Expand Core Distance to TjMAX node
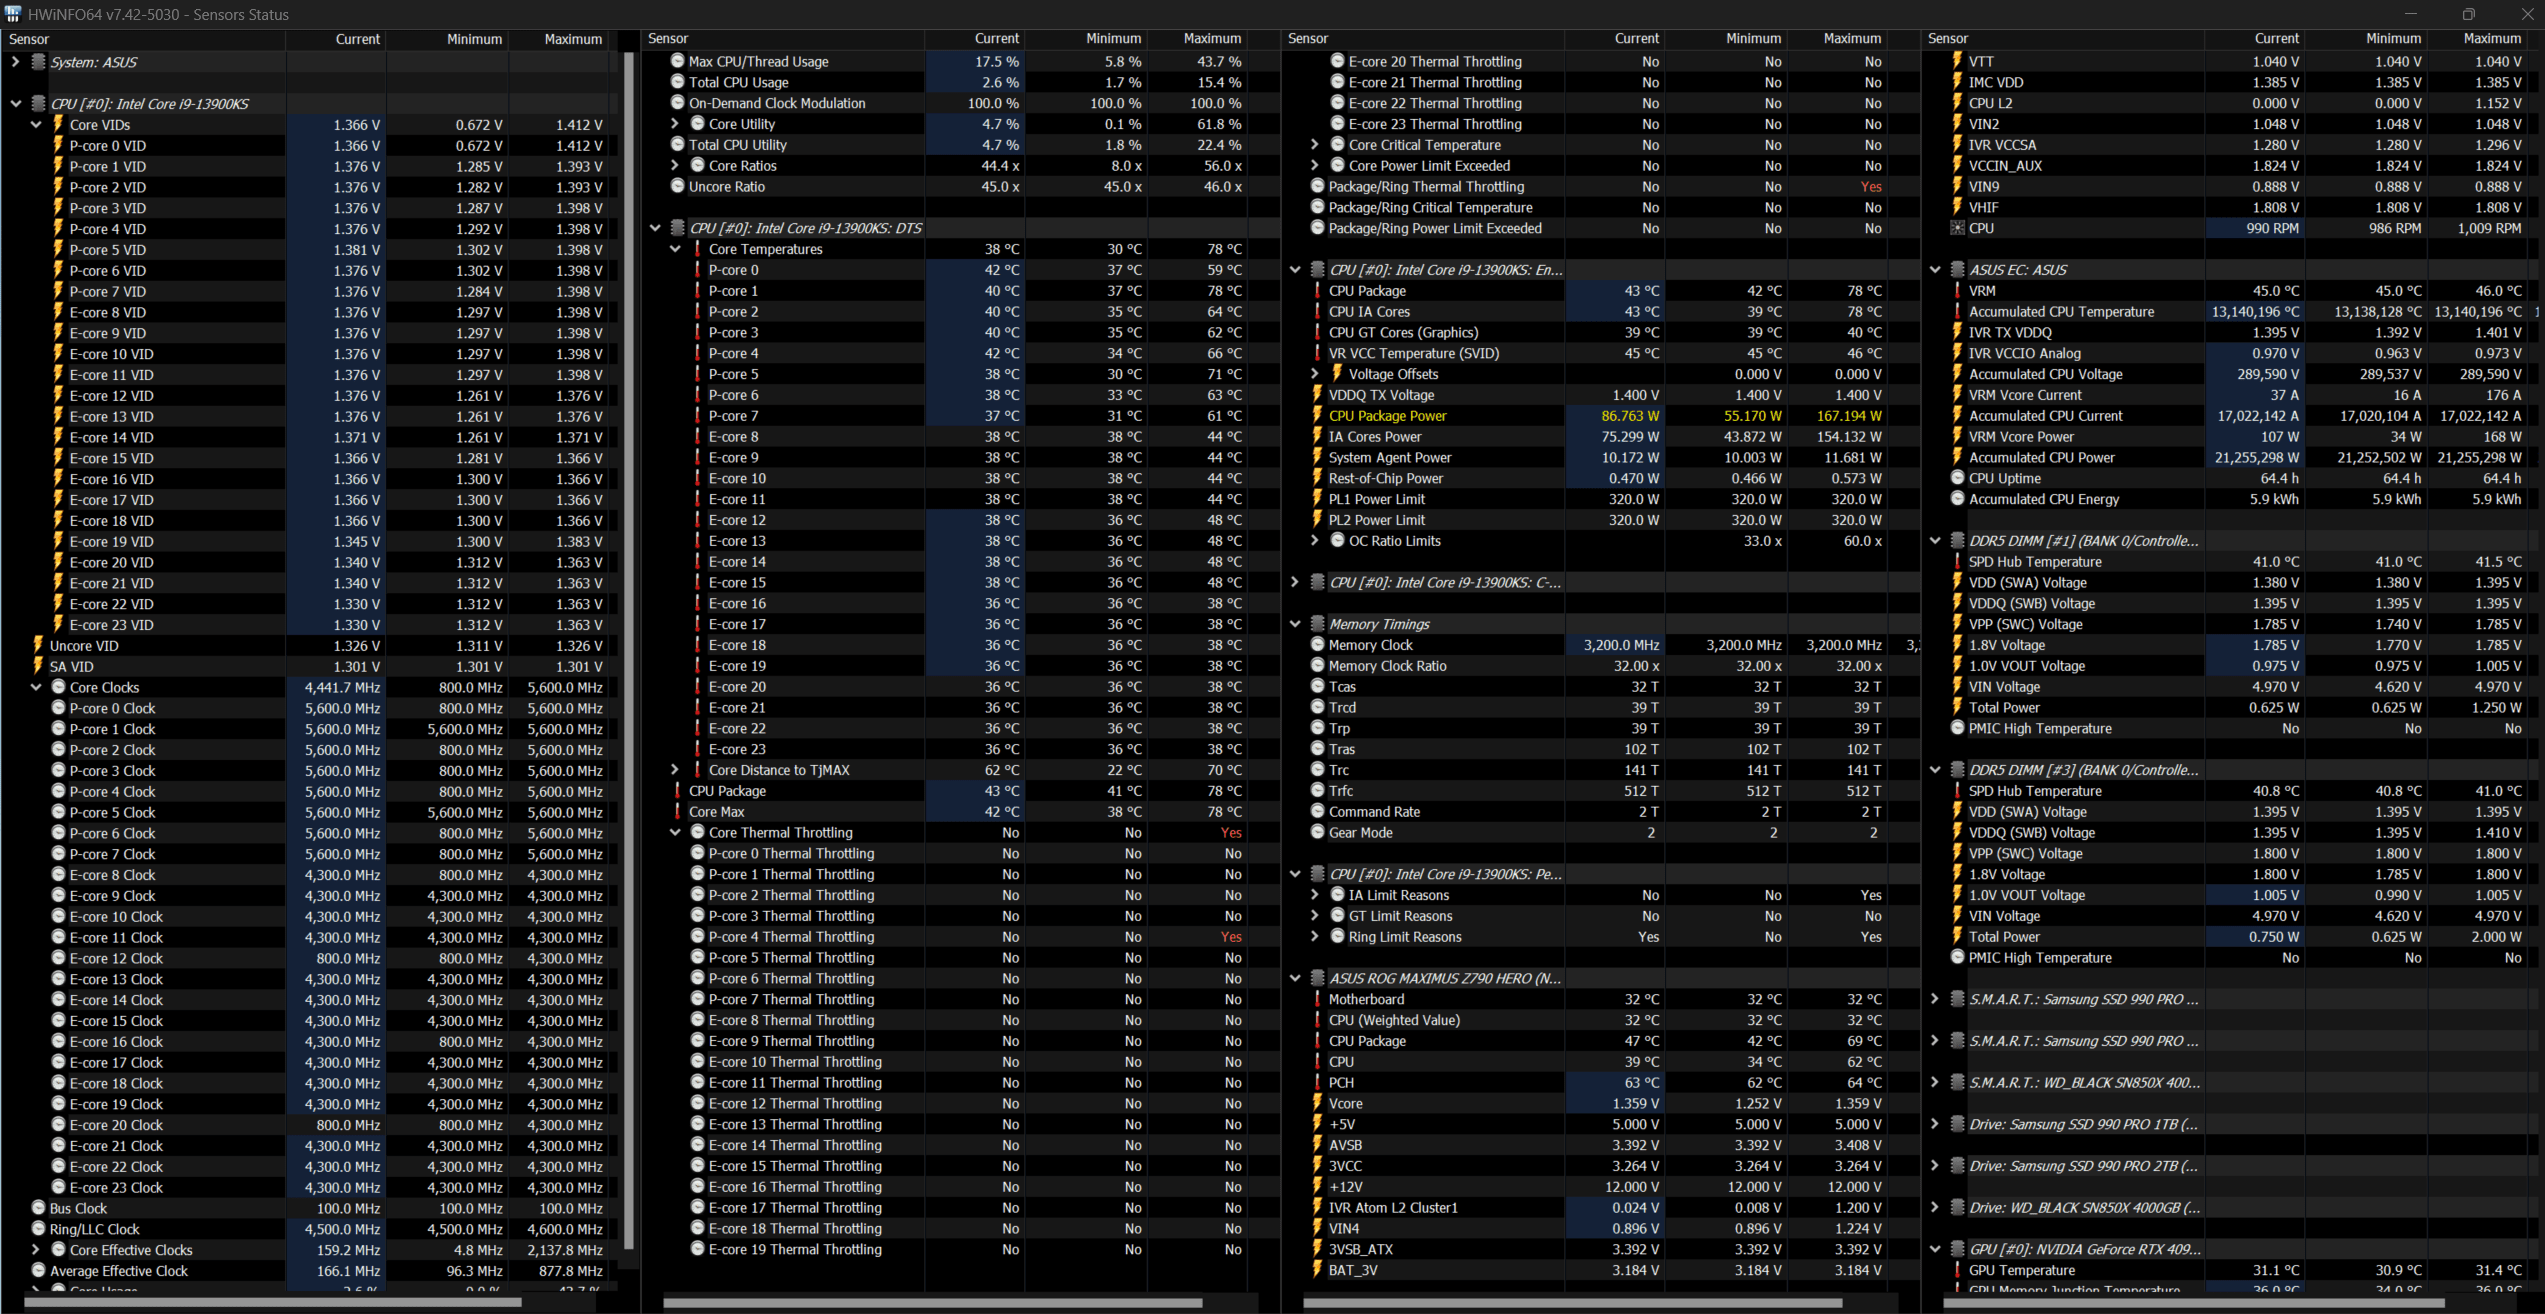 [675, 770]
